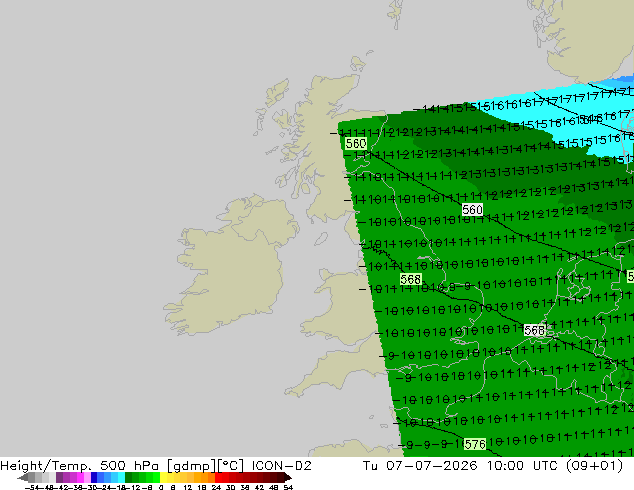Image resolution: width=634 pixels, height=490 pixels.
Task: Click the 560 label with white background
Action: click(x=472, y=209)
